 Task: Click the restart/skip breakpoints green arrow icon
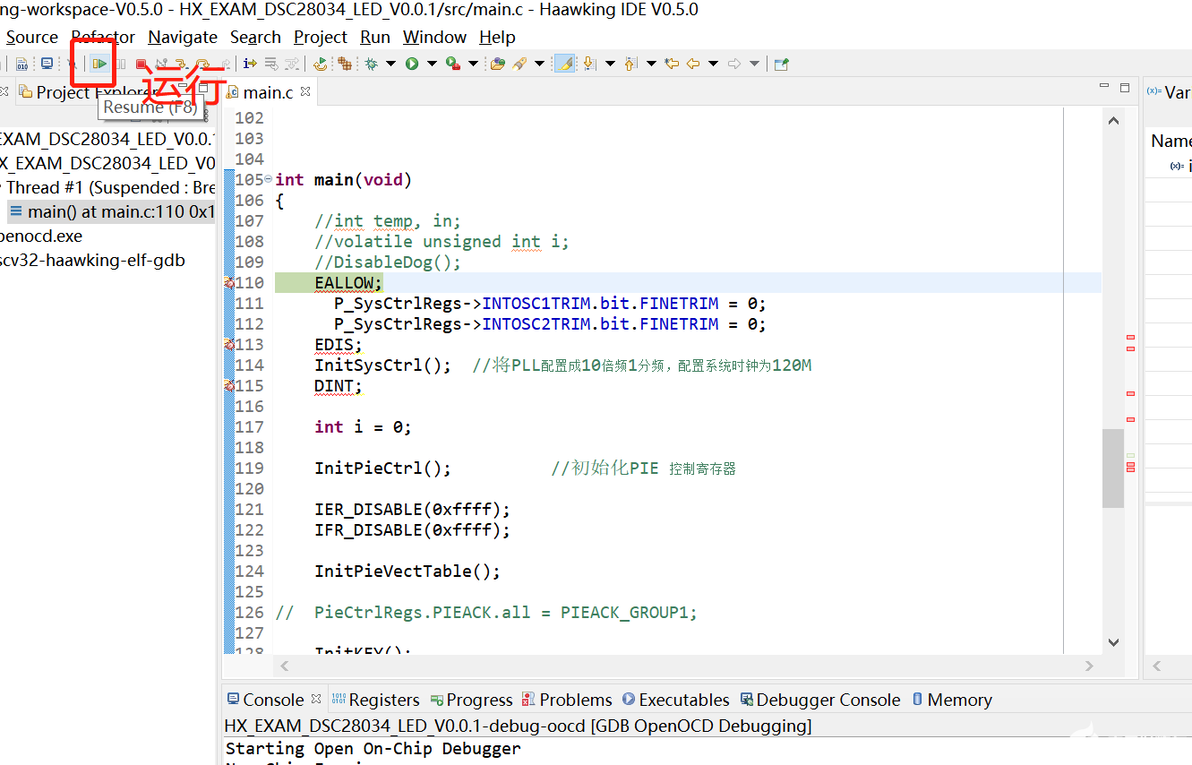[x=320, y=64]
